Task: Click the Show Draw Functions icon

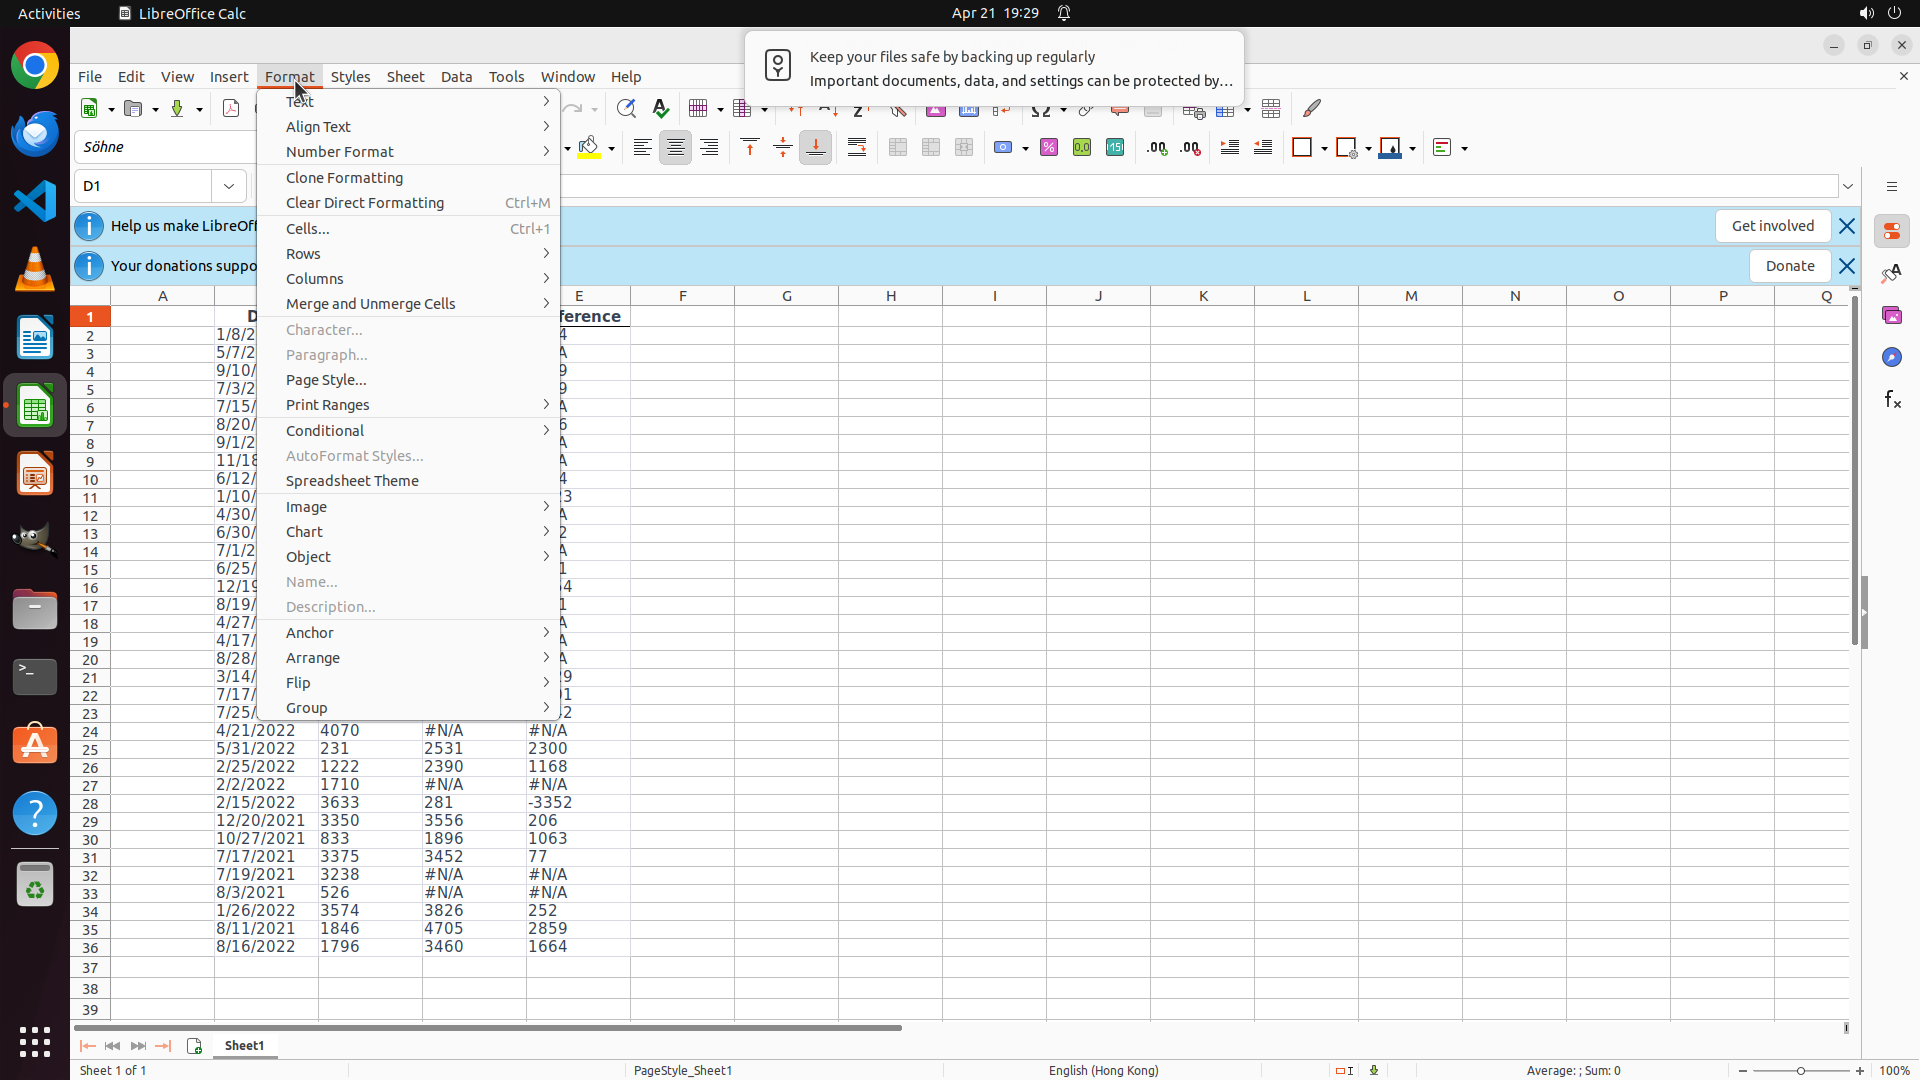Action: pos(1312,108)
